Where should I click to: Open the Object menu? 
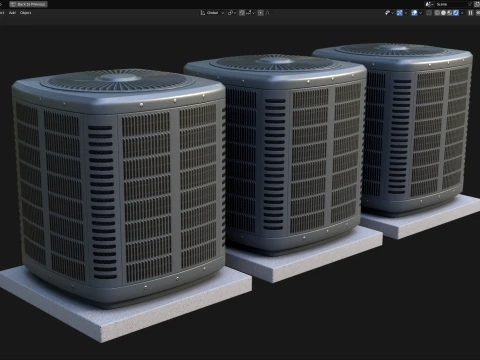25,13
